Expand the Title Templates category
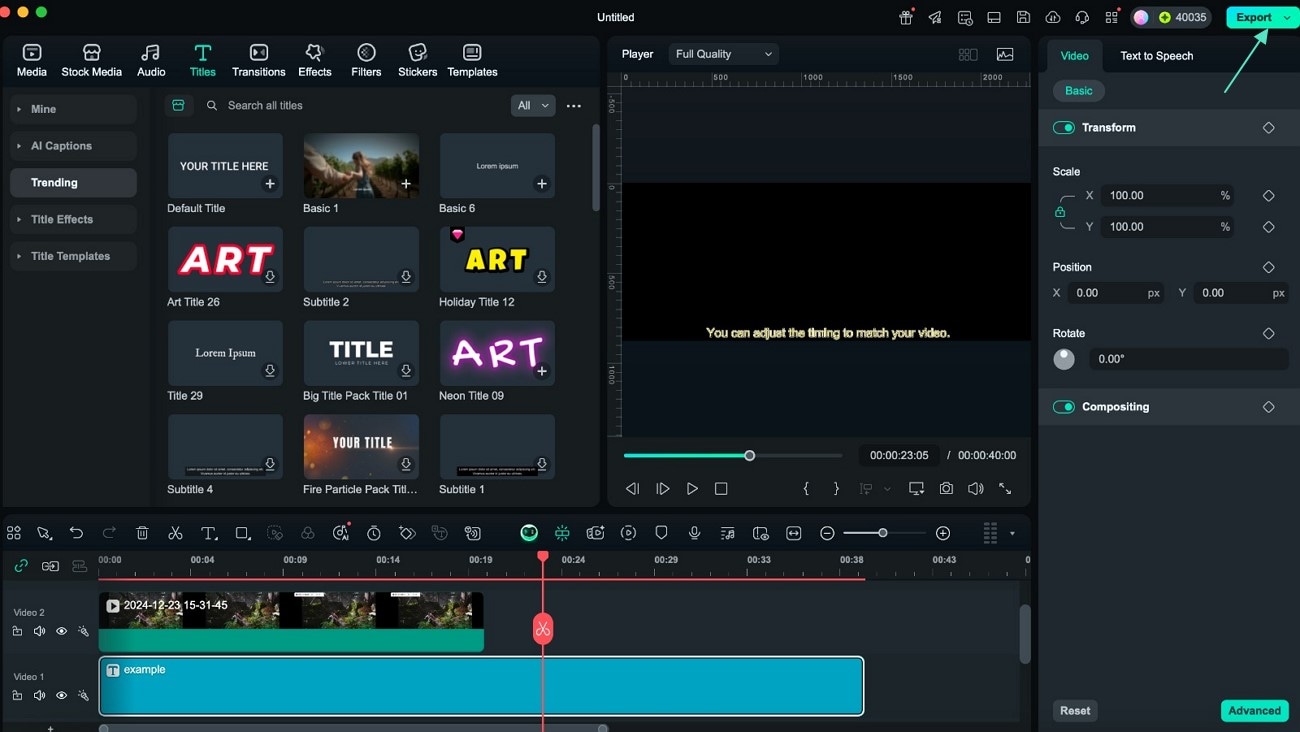1300x732 pixels. pos(73,256)
